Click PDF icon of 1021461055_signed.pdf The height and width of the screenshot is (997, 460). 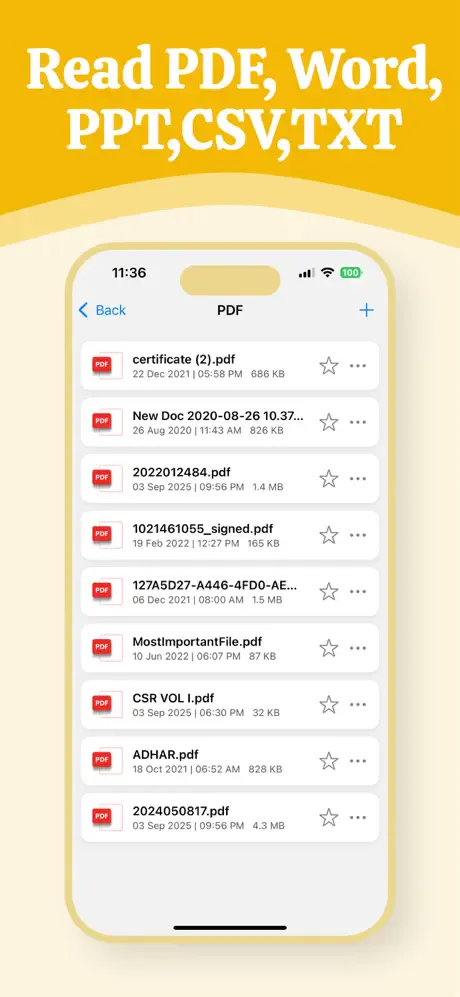(x=107, y=535)
